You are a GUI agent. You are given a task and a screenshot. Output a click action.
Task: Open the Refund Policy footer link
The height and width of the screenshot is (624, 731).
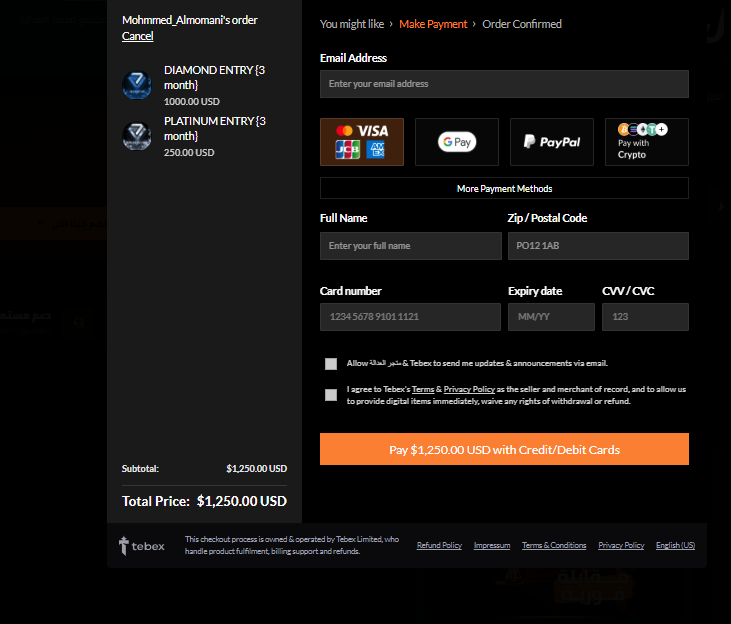click(439, 545)
